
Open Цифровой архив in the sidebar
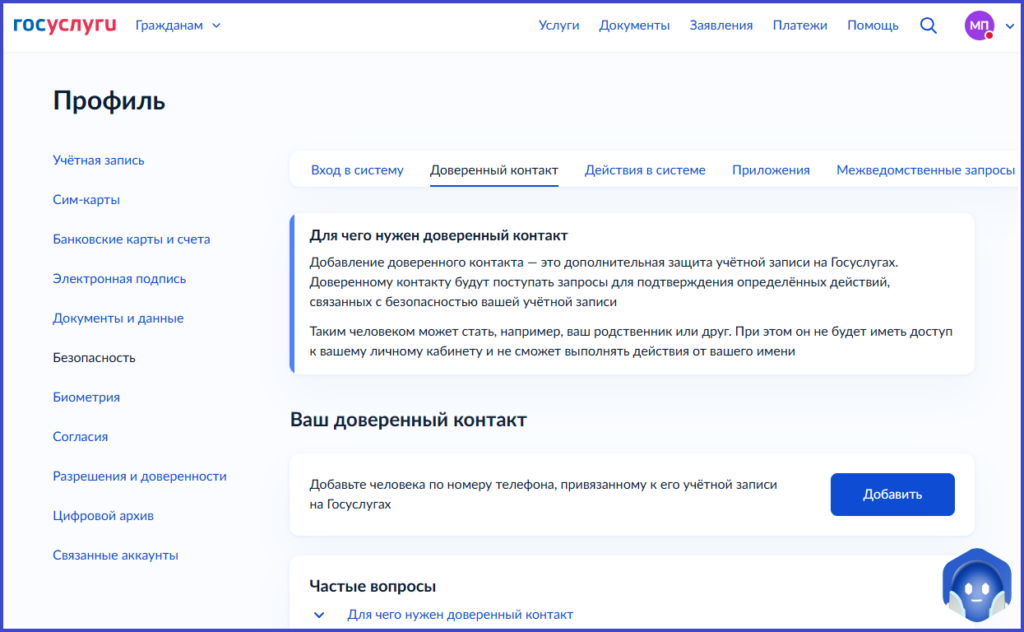pyautogui.click(x=103, y=516)
